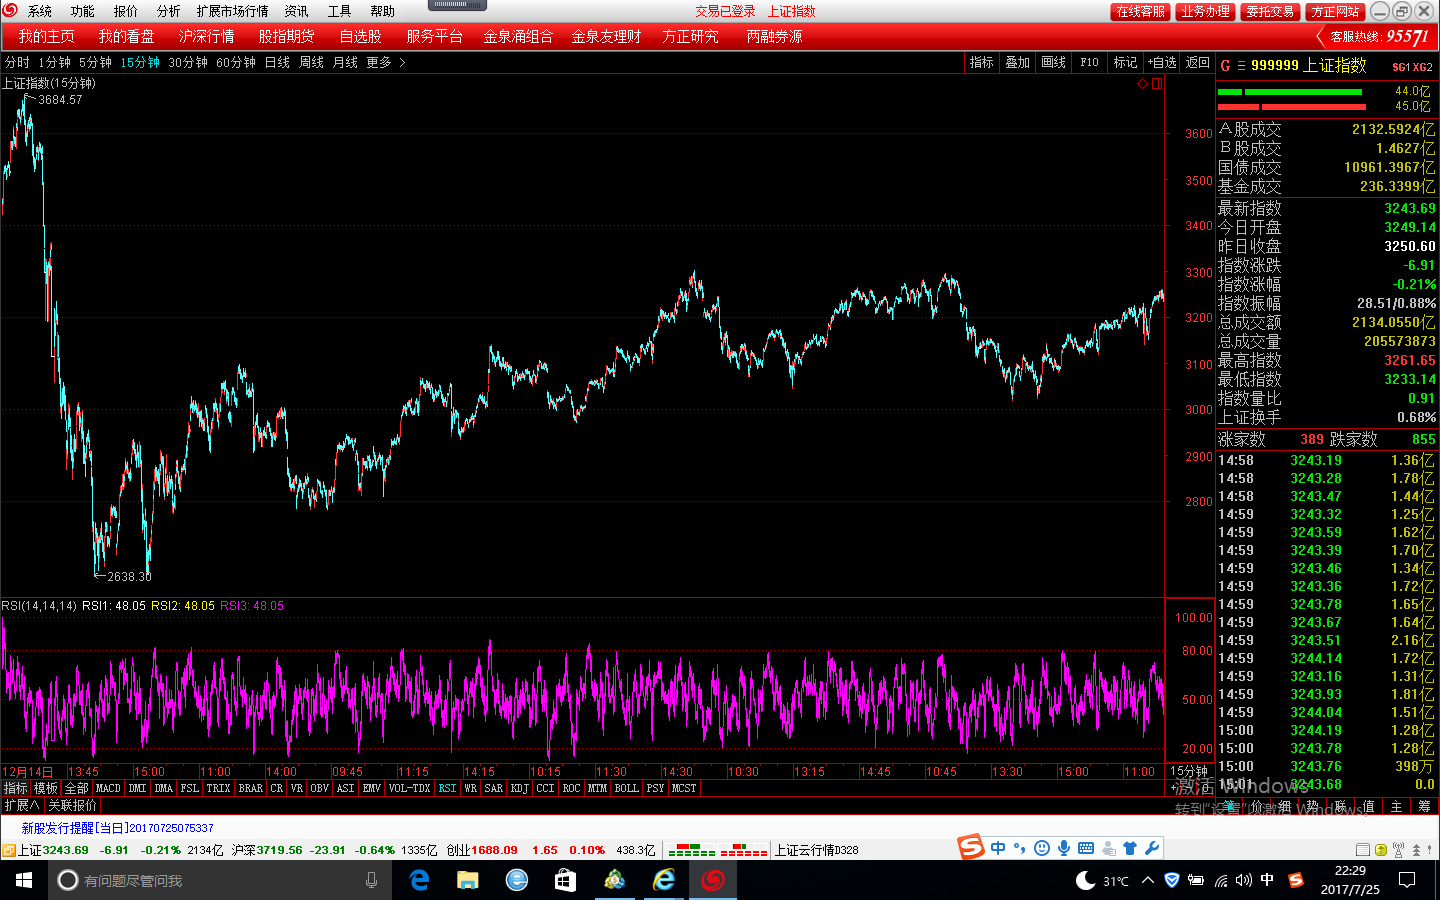This screenshot has height=900, width=1440.
Task: Expand the 更多 periods dropdown
Action: (x=385, y=62)
